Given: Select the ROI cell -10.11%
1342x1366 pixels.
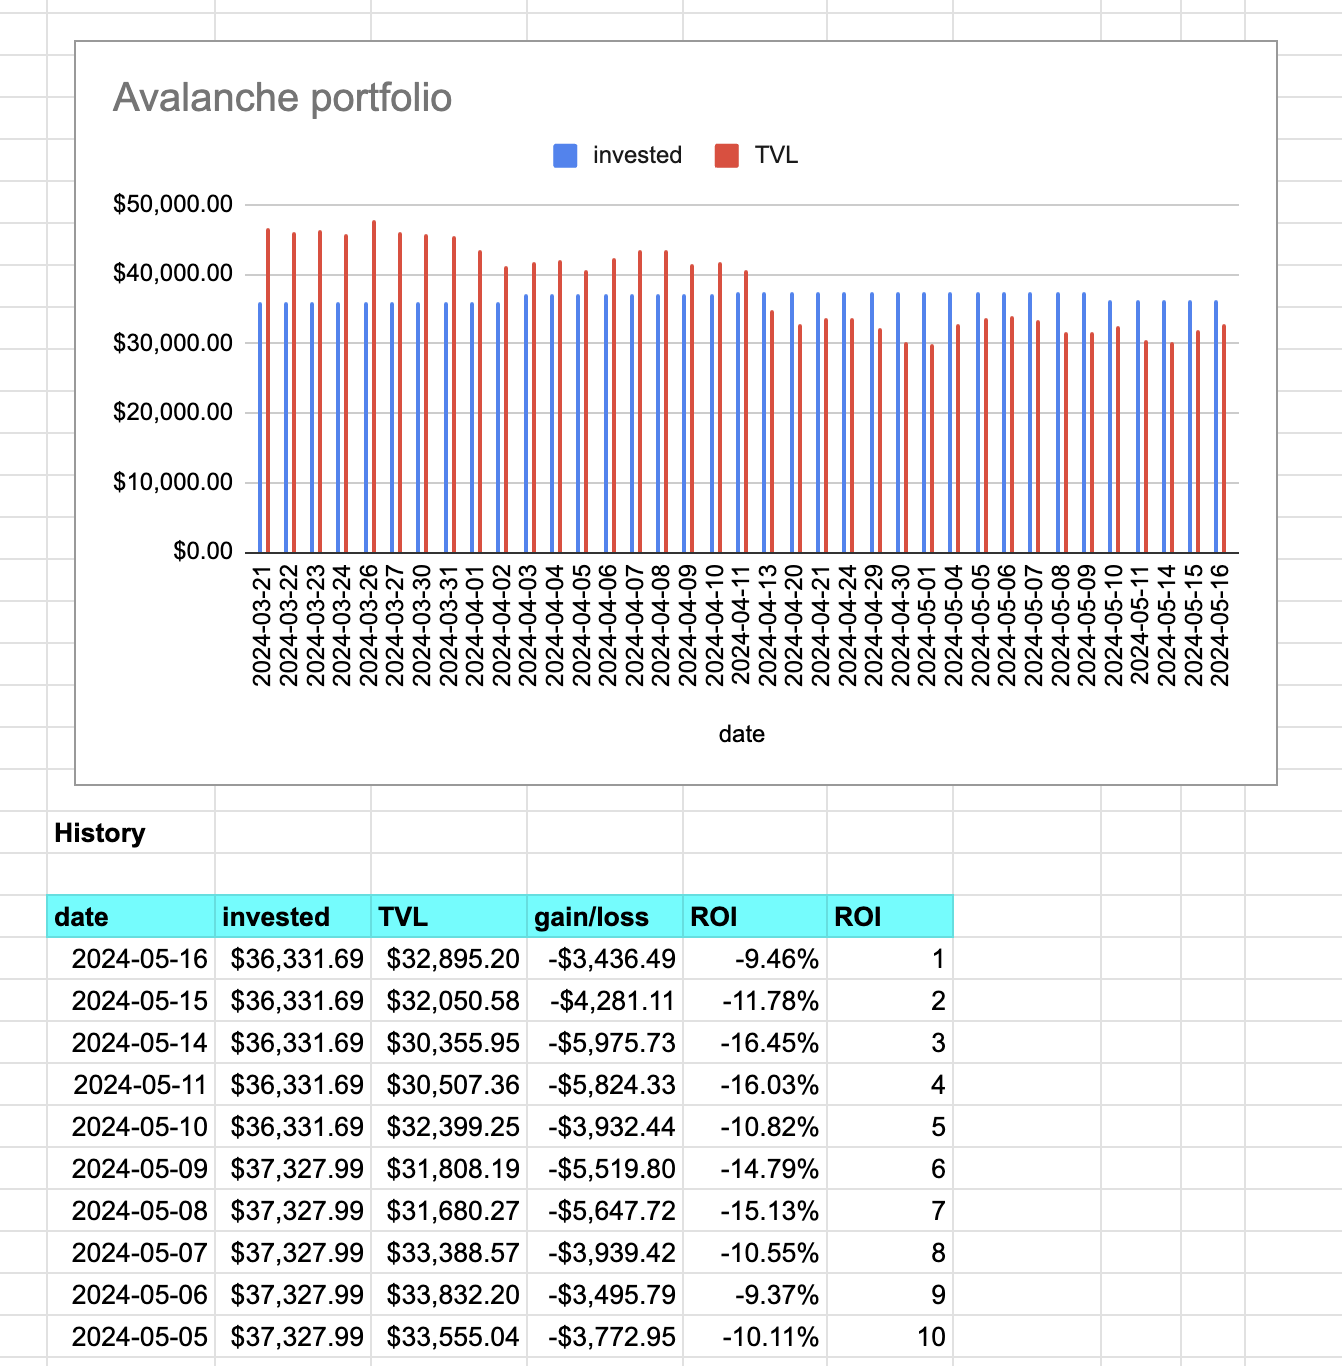Looking at the screenshot, I should point(755,1337).
